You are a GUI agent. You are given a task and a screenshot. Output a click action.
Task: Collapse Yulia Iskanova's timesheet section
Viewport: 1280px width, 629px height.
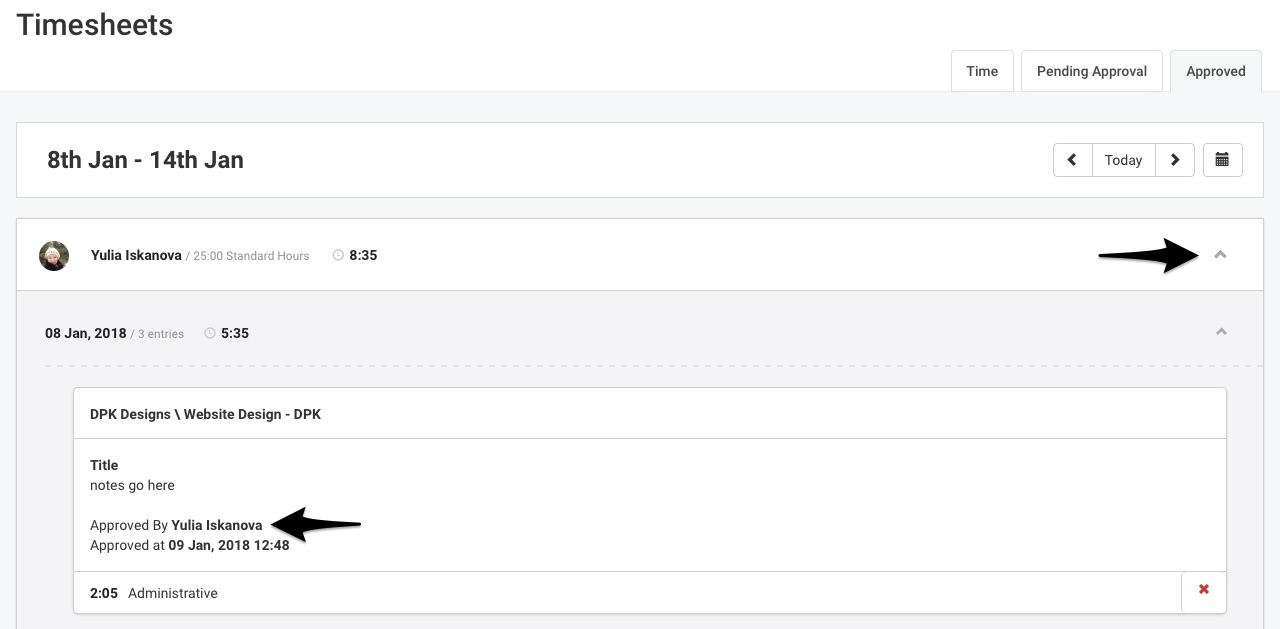[x=1221, y=255]
